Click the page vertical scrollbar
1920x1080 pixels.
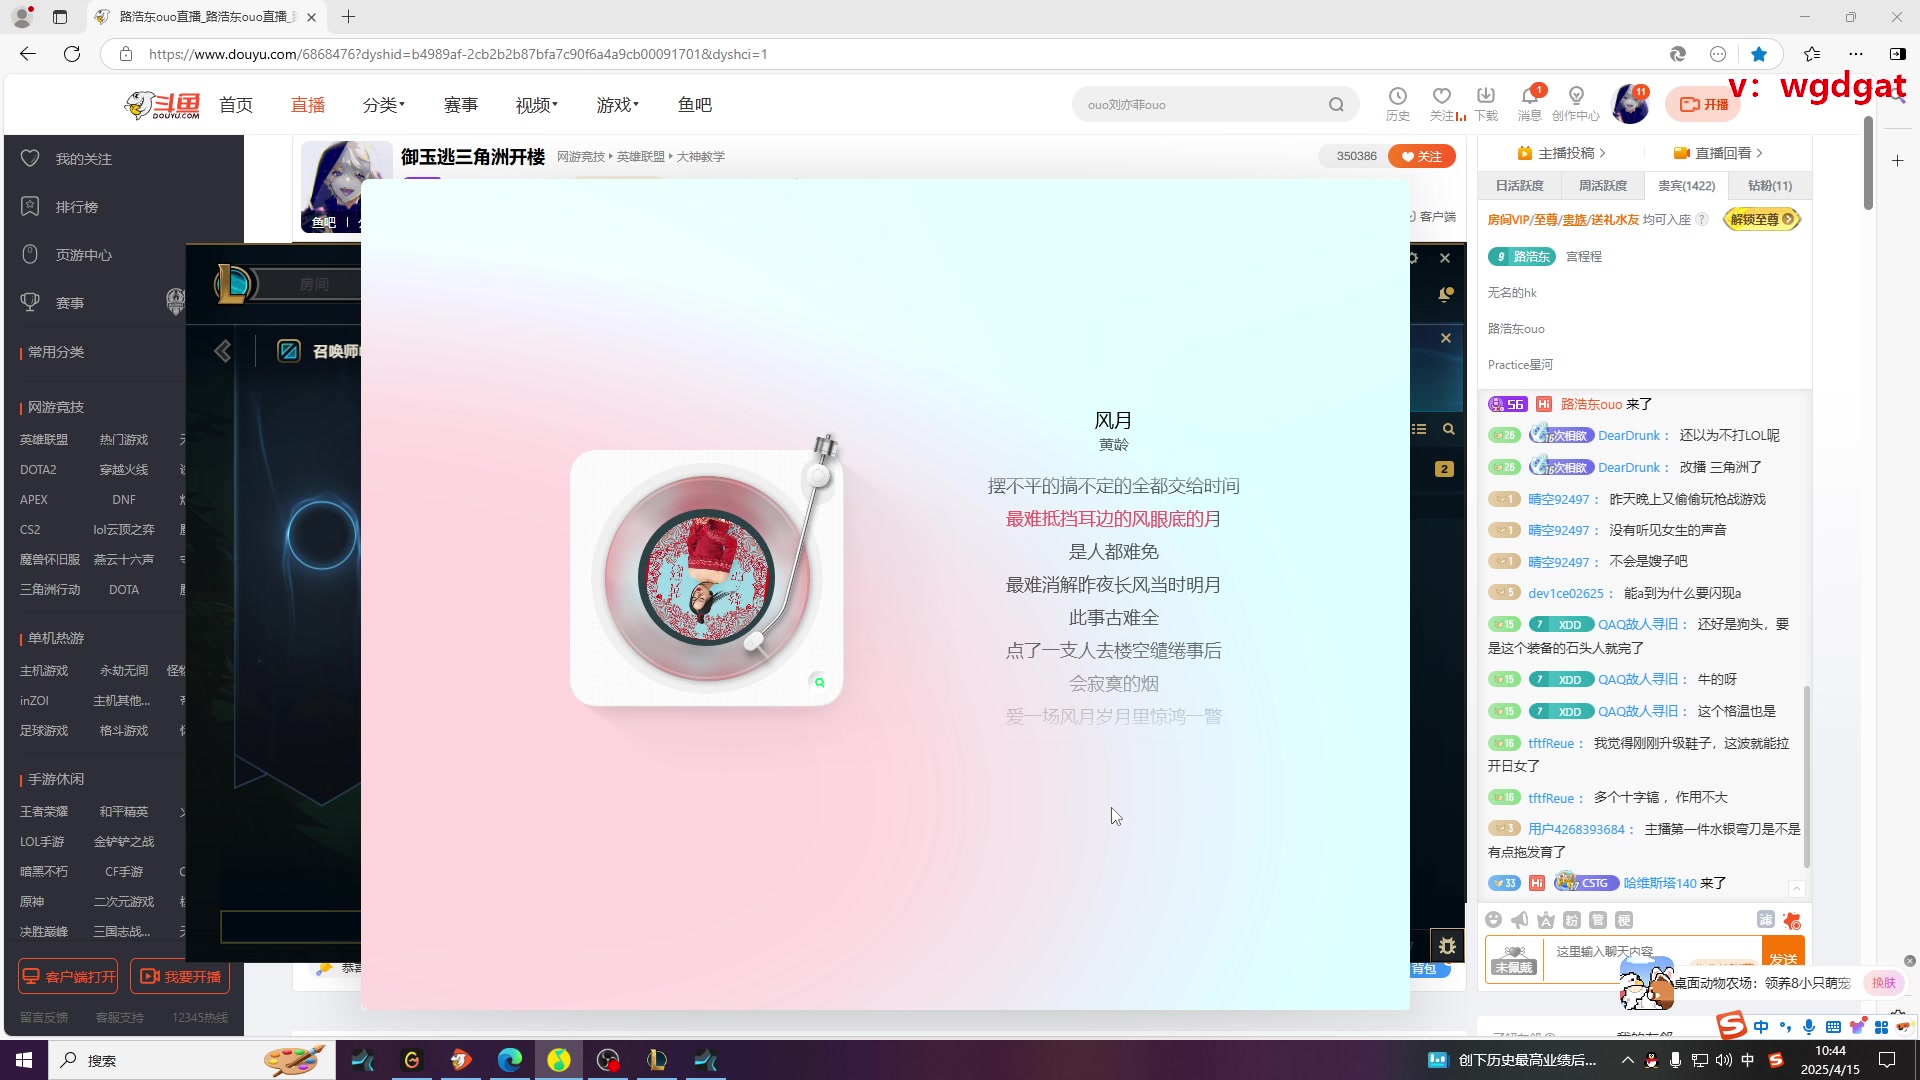point(1868,163)
